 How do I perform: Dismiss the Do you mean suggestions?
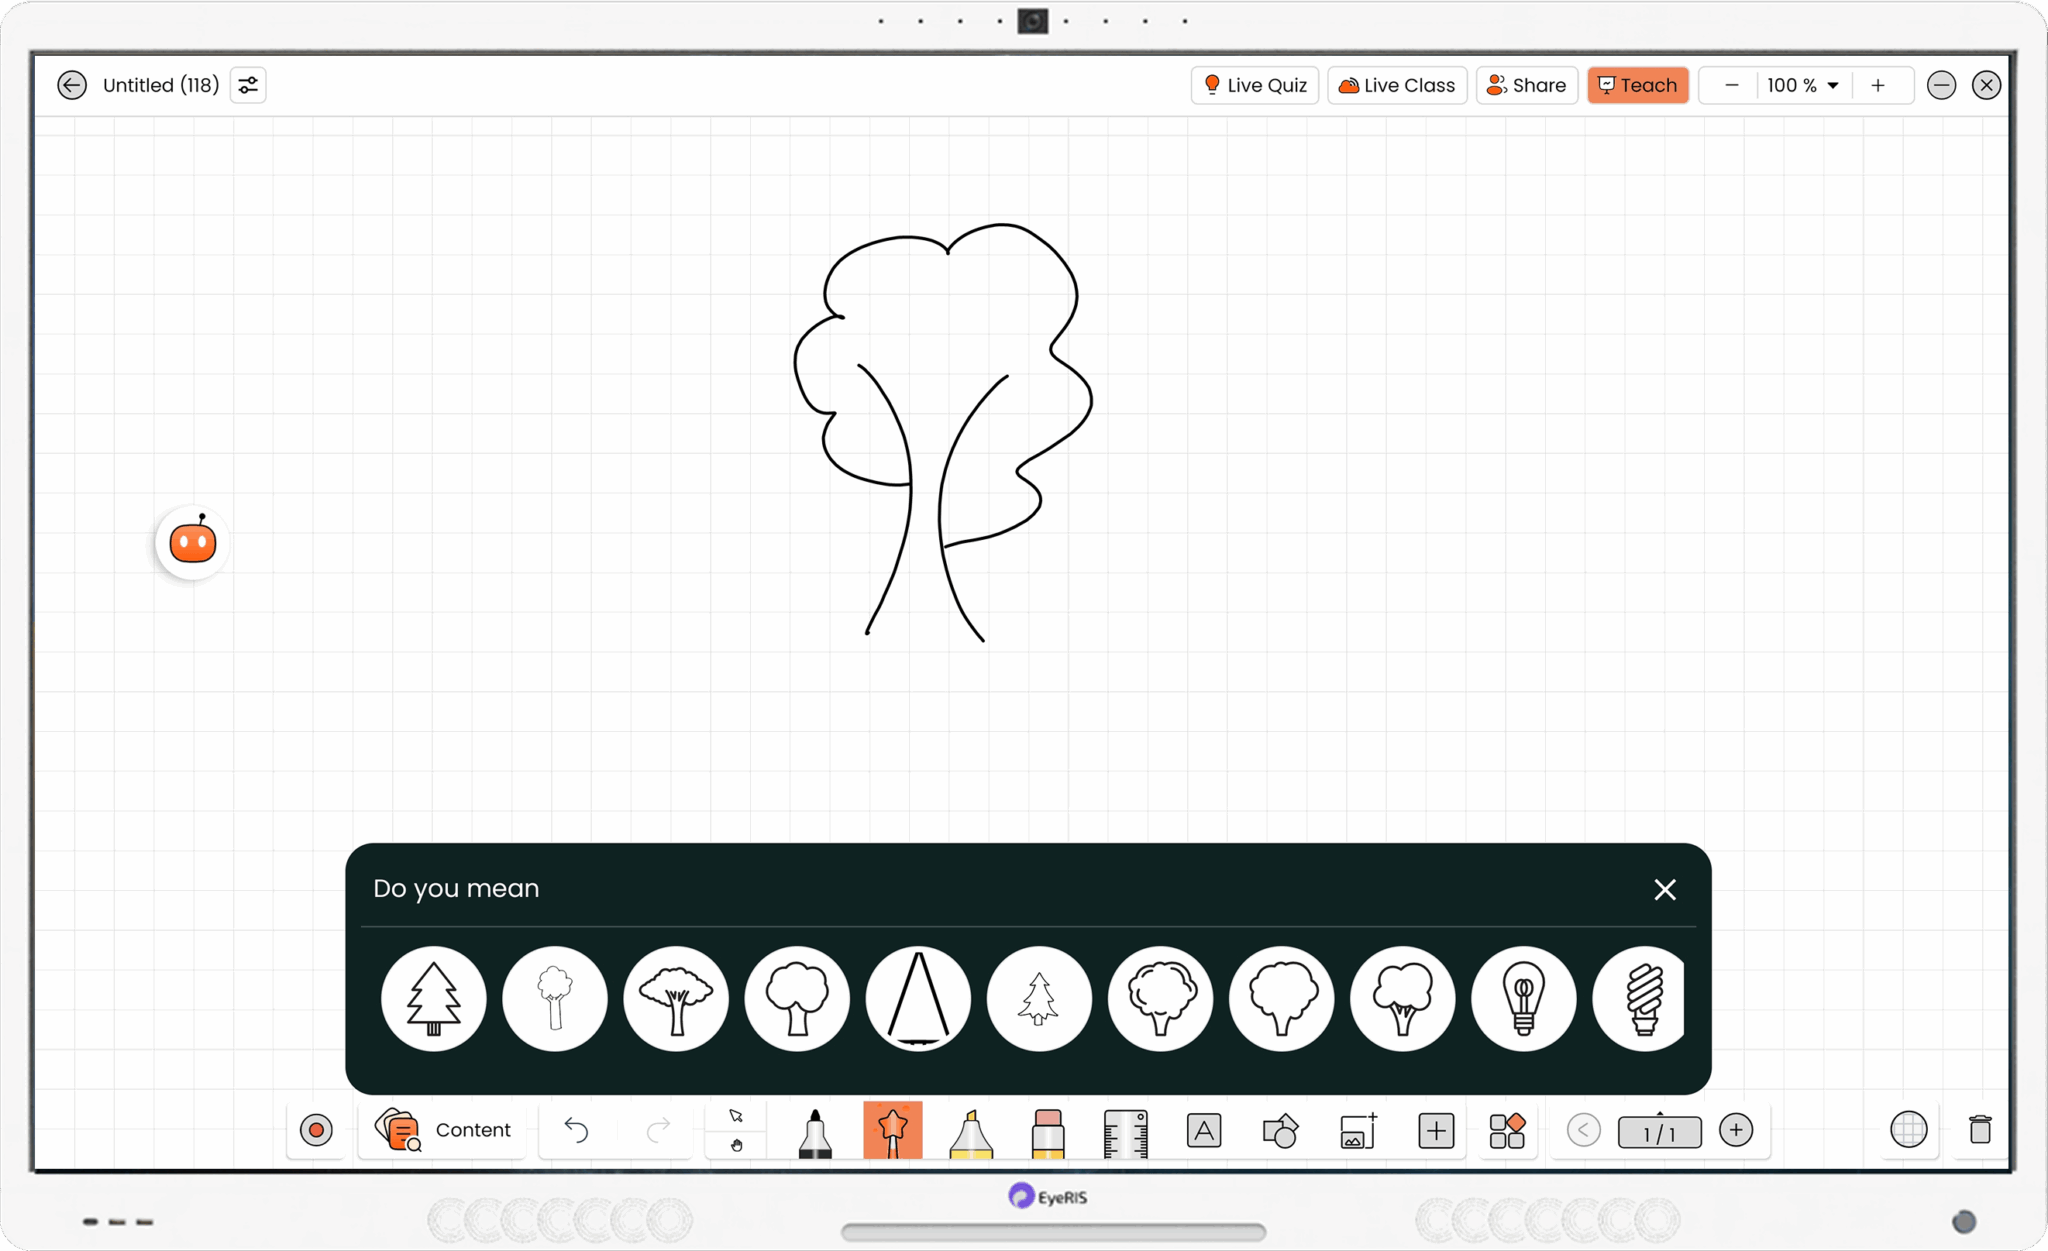pos(1664,889)
